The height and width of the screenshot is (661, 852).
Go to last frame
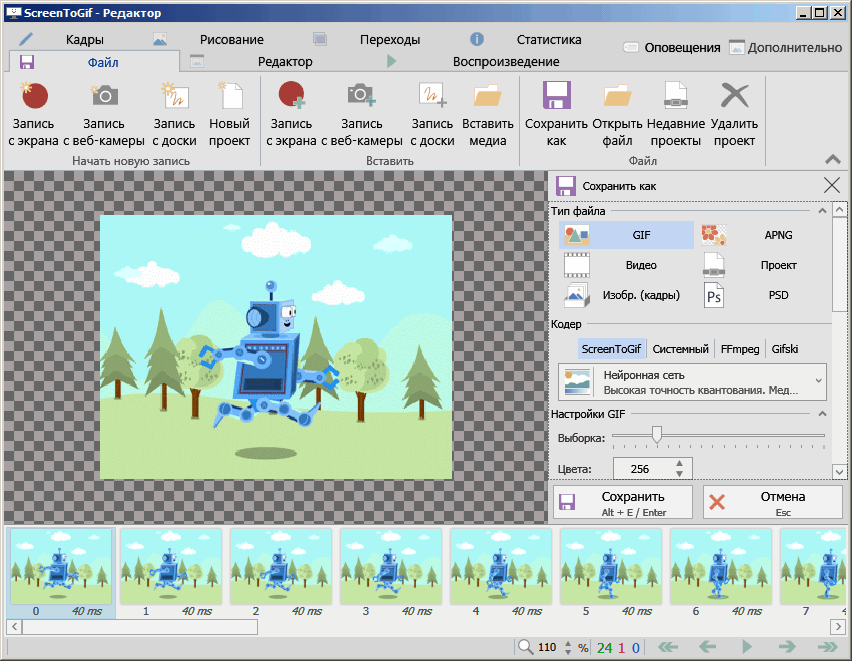(828, 647)
